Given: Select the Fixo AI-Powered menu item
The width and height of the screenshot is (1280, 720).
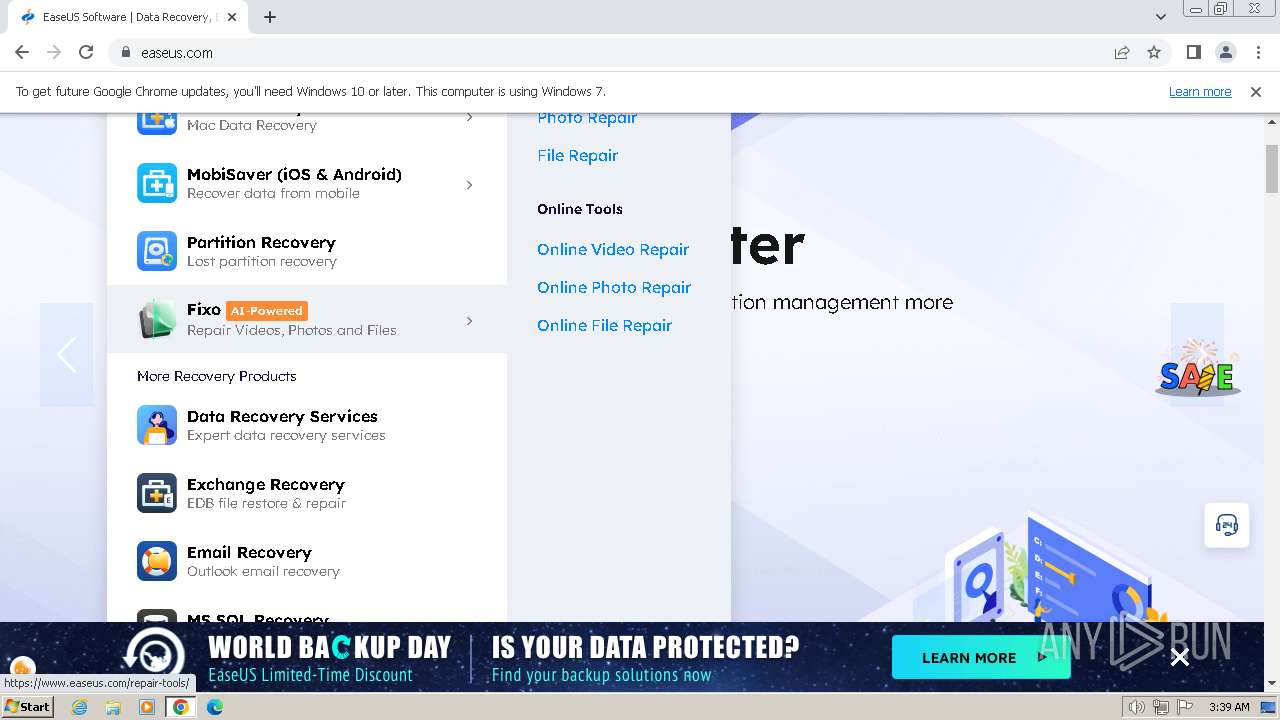Looking at the screenshot, I should point(307,319).
